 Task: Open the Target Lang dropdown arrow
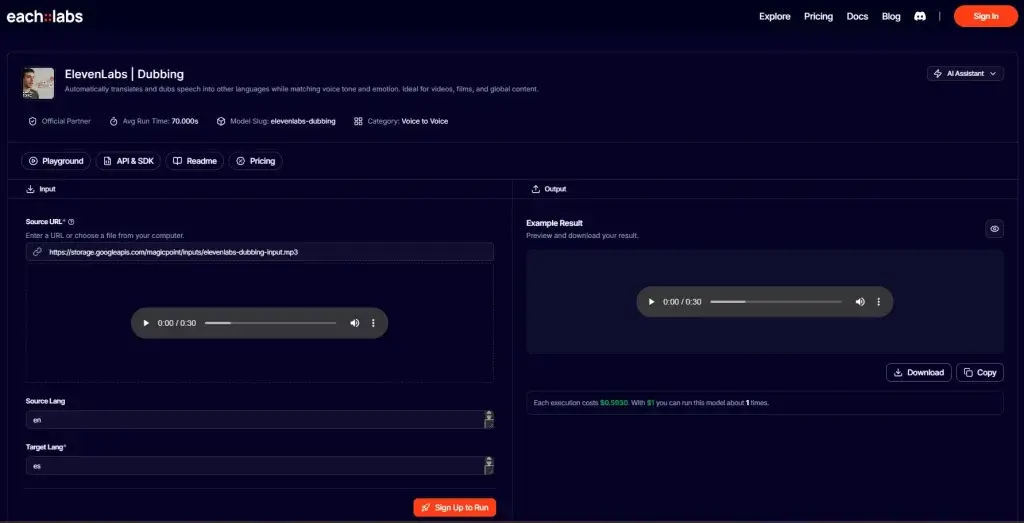pyautogui.click(x=488, y=466)
